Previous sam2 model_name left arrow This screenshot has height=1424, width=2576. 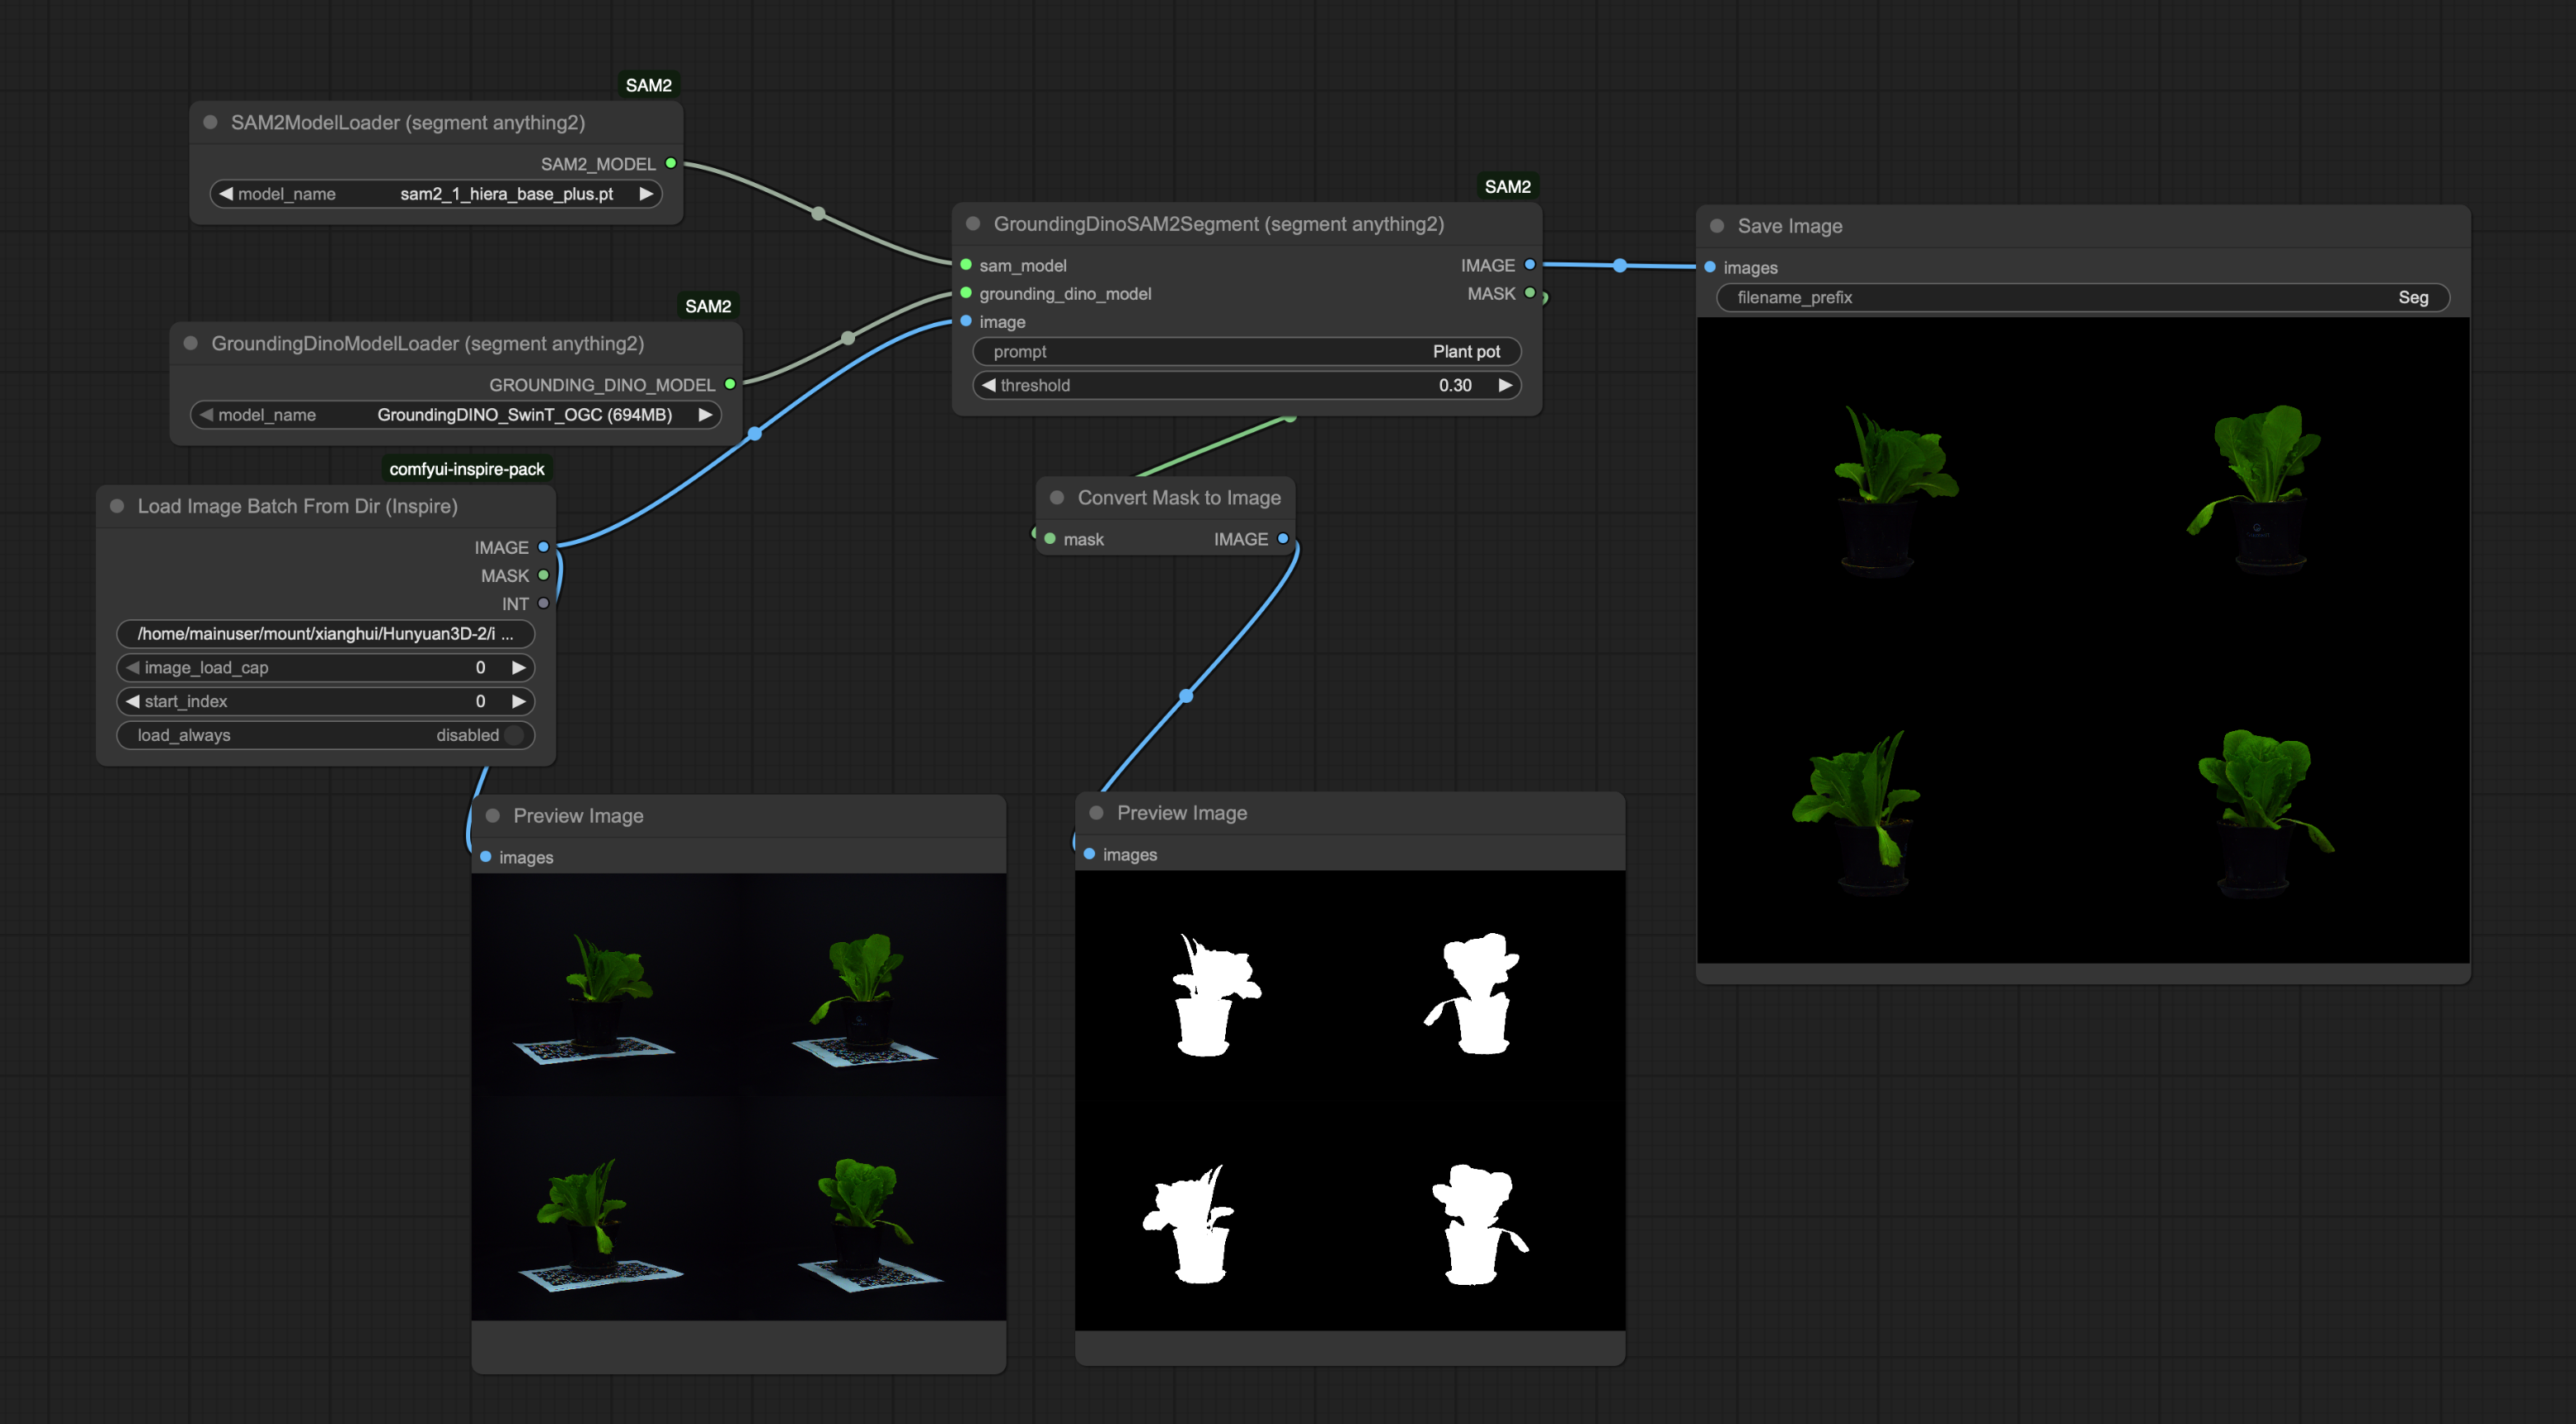point(226,194)
